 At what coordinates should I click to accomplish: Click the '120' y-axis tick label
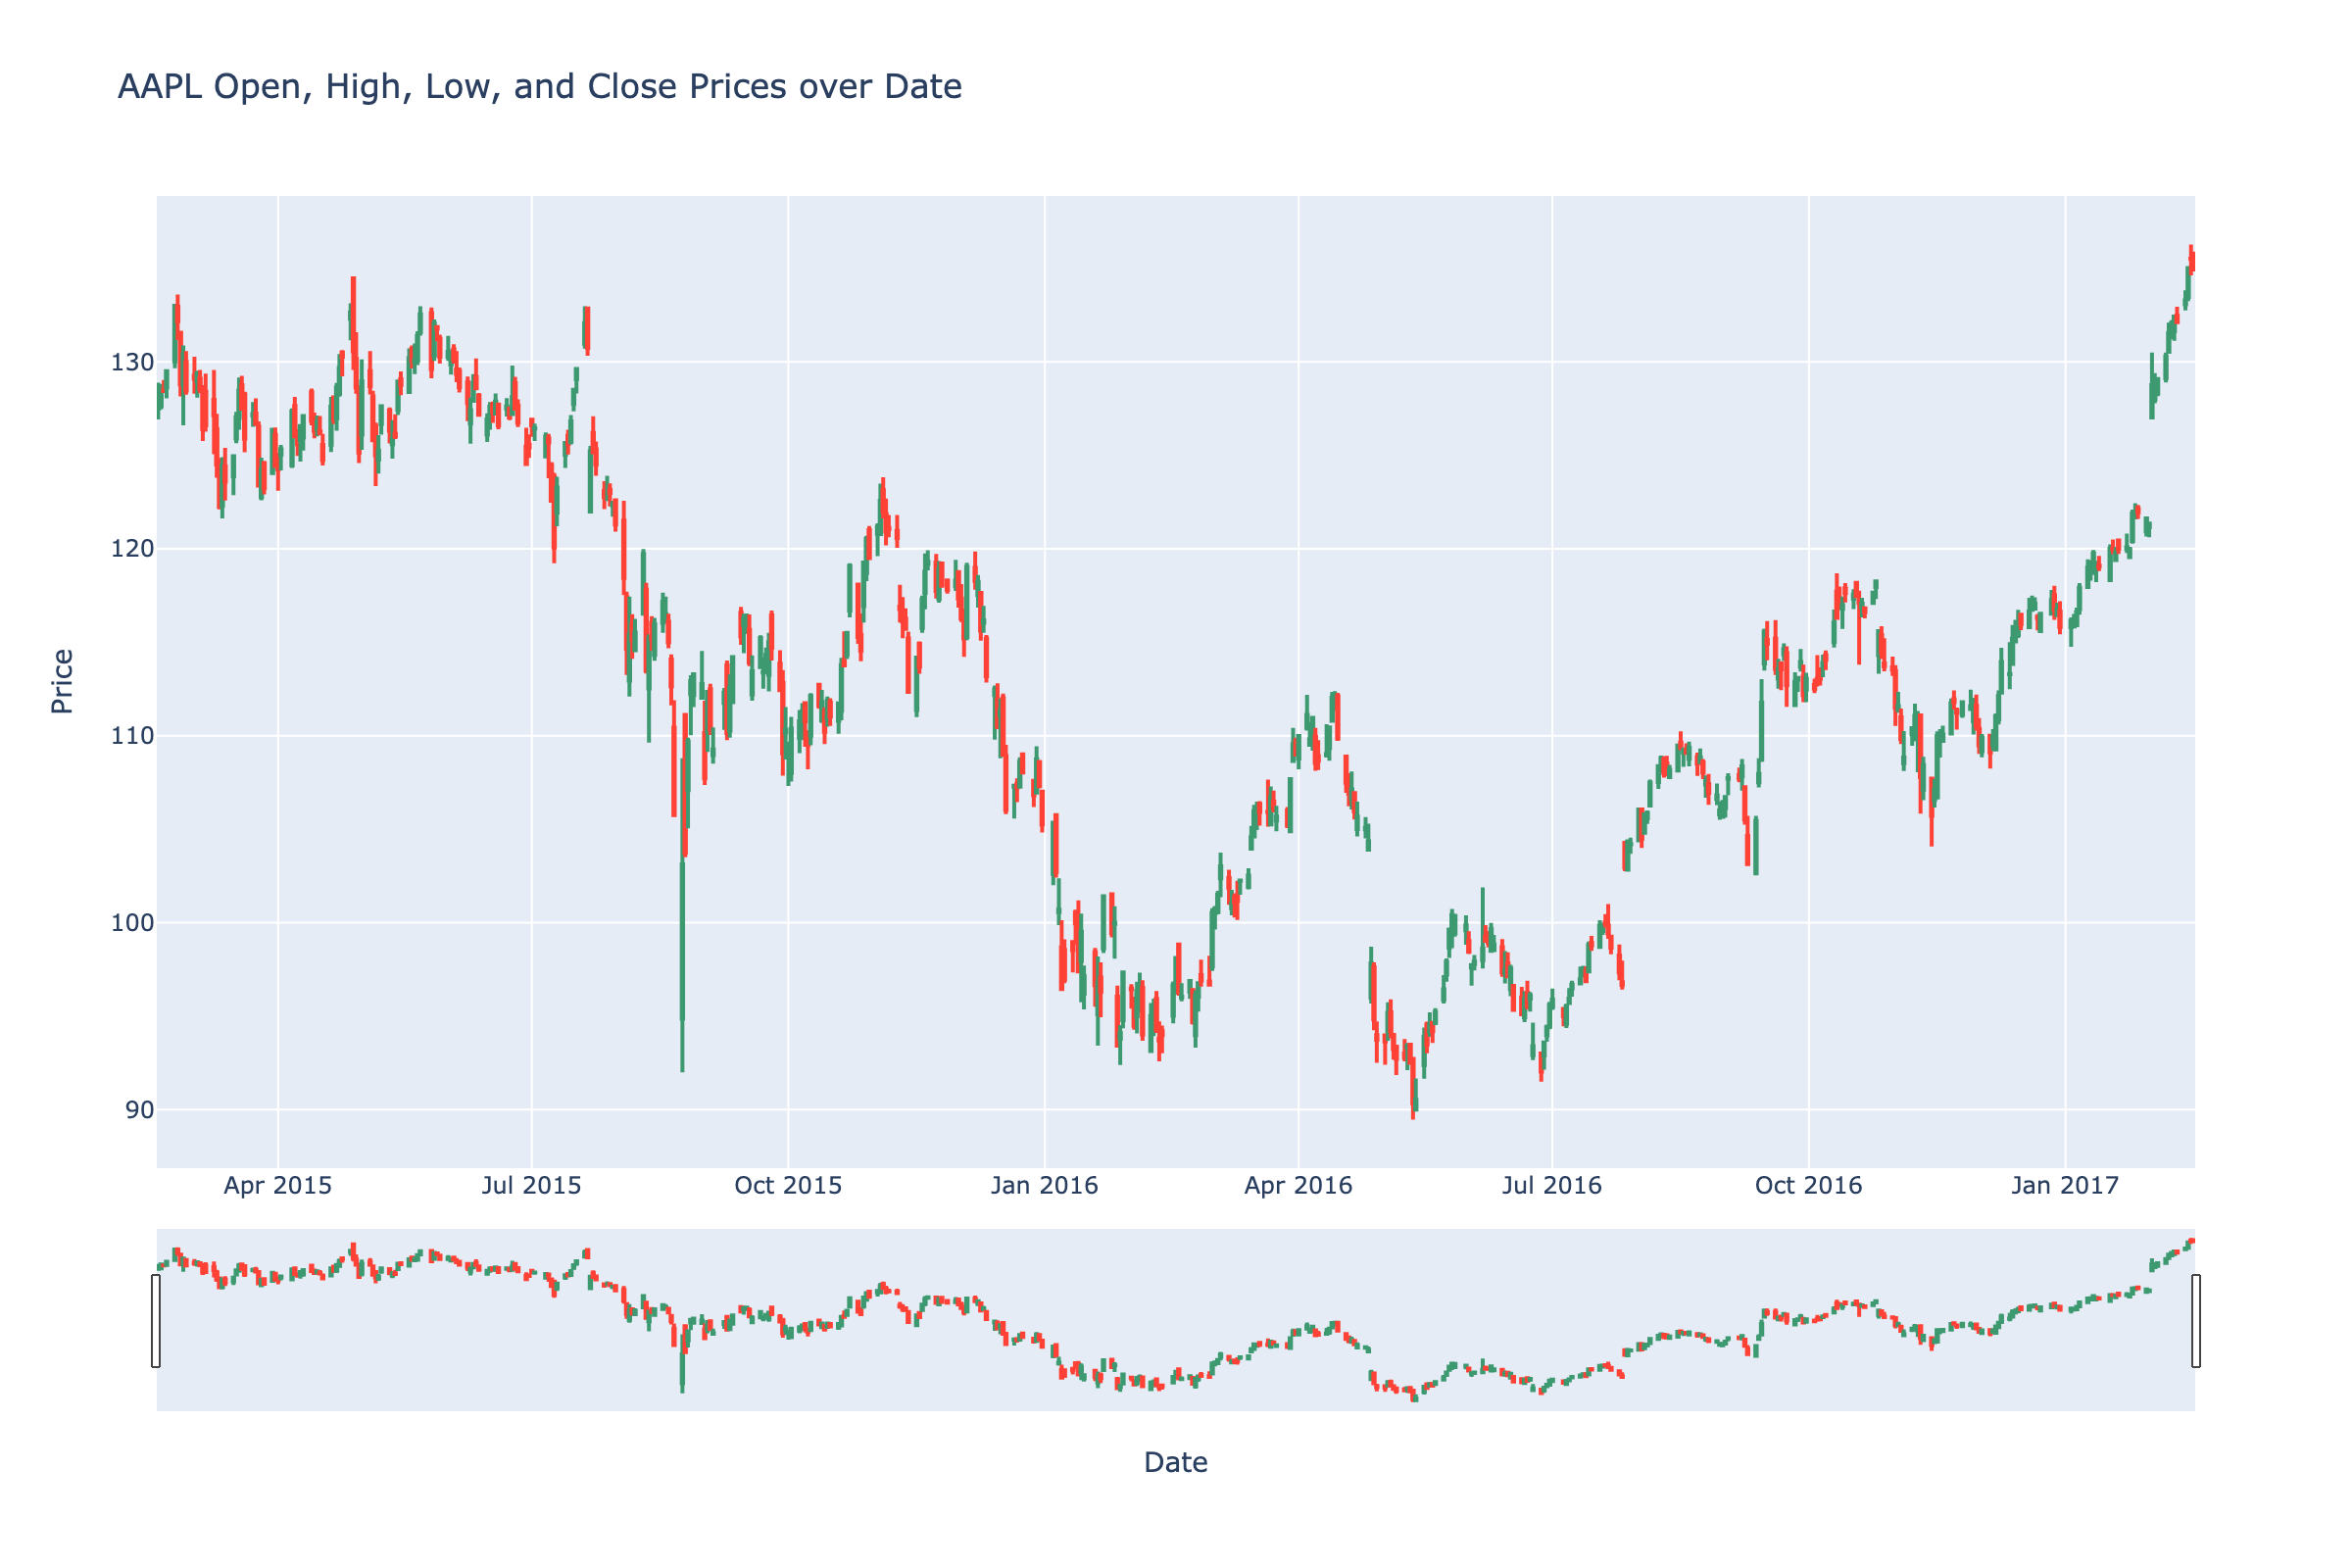(133, 549)
